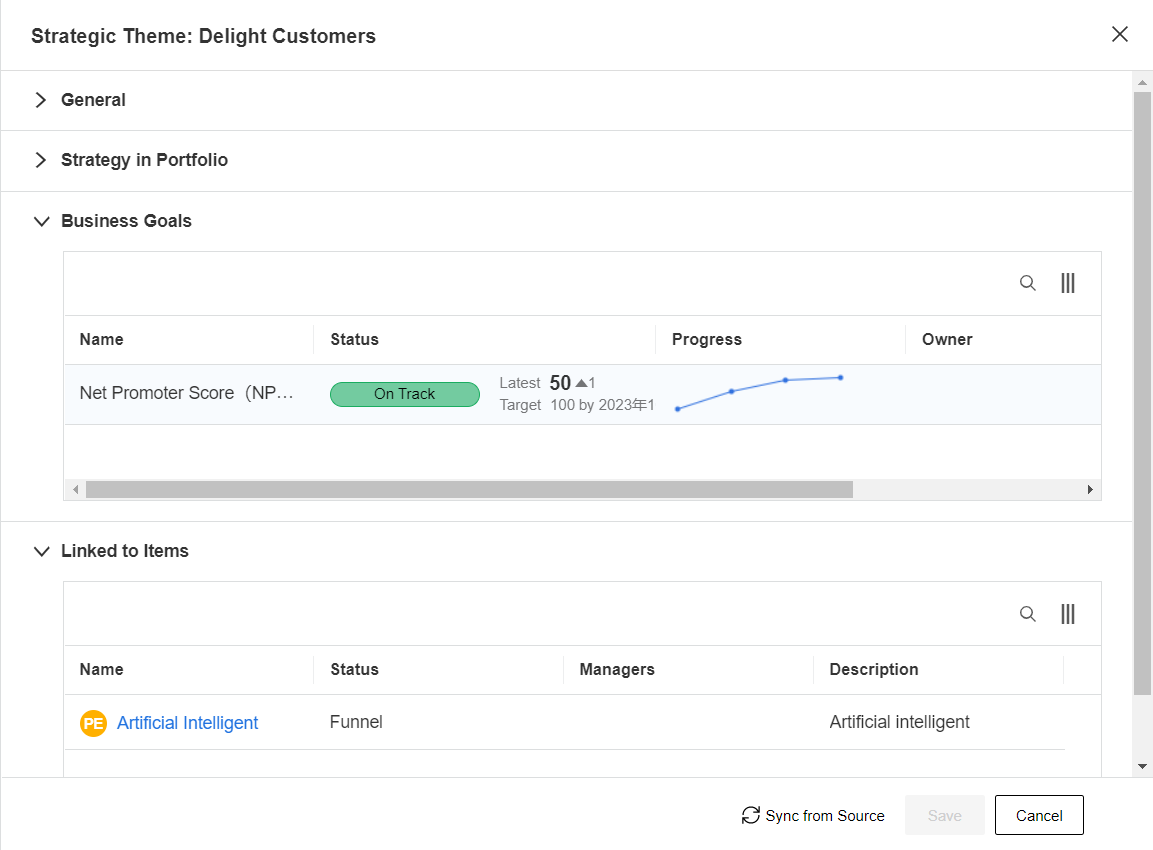
Task: Click the horizontal scrollbar right arrow
Action: [1090, 490]
